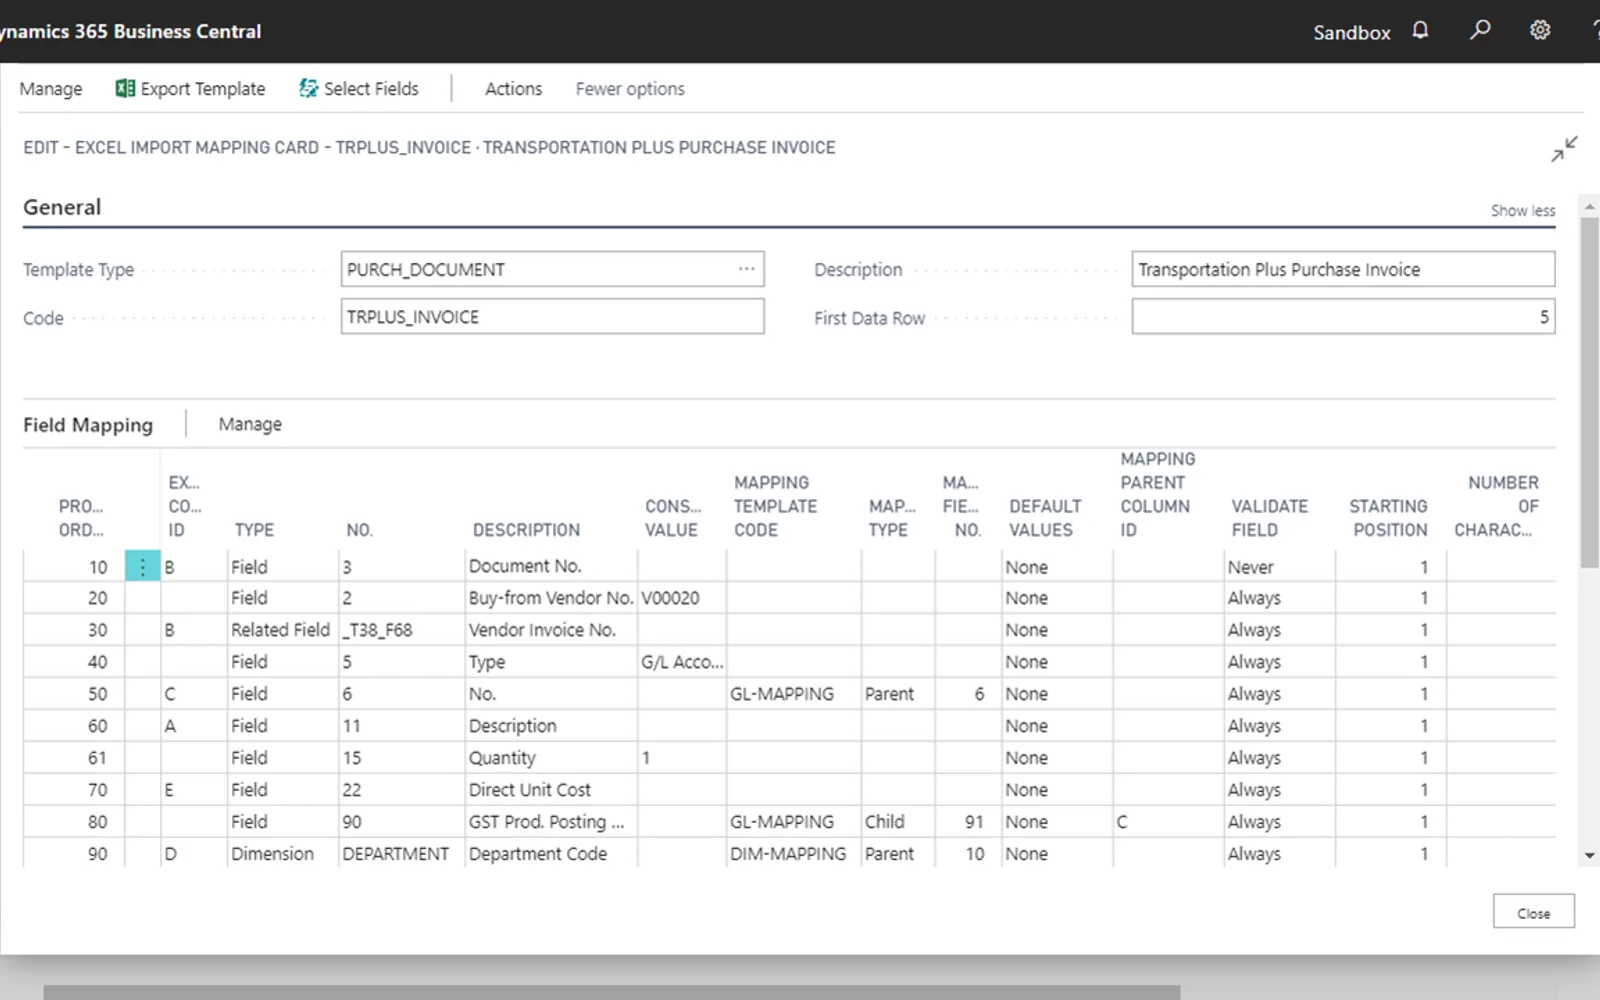The width and height of the screenshot is (1600, 1000).
Task: Click the 'Related Field' type cell
Action: click(x=282, y=630)
